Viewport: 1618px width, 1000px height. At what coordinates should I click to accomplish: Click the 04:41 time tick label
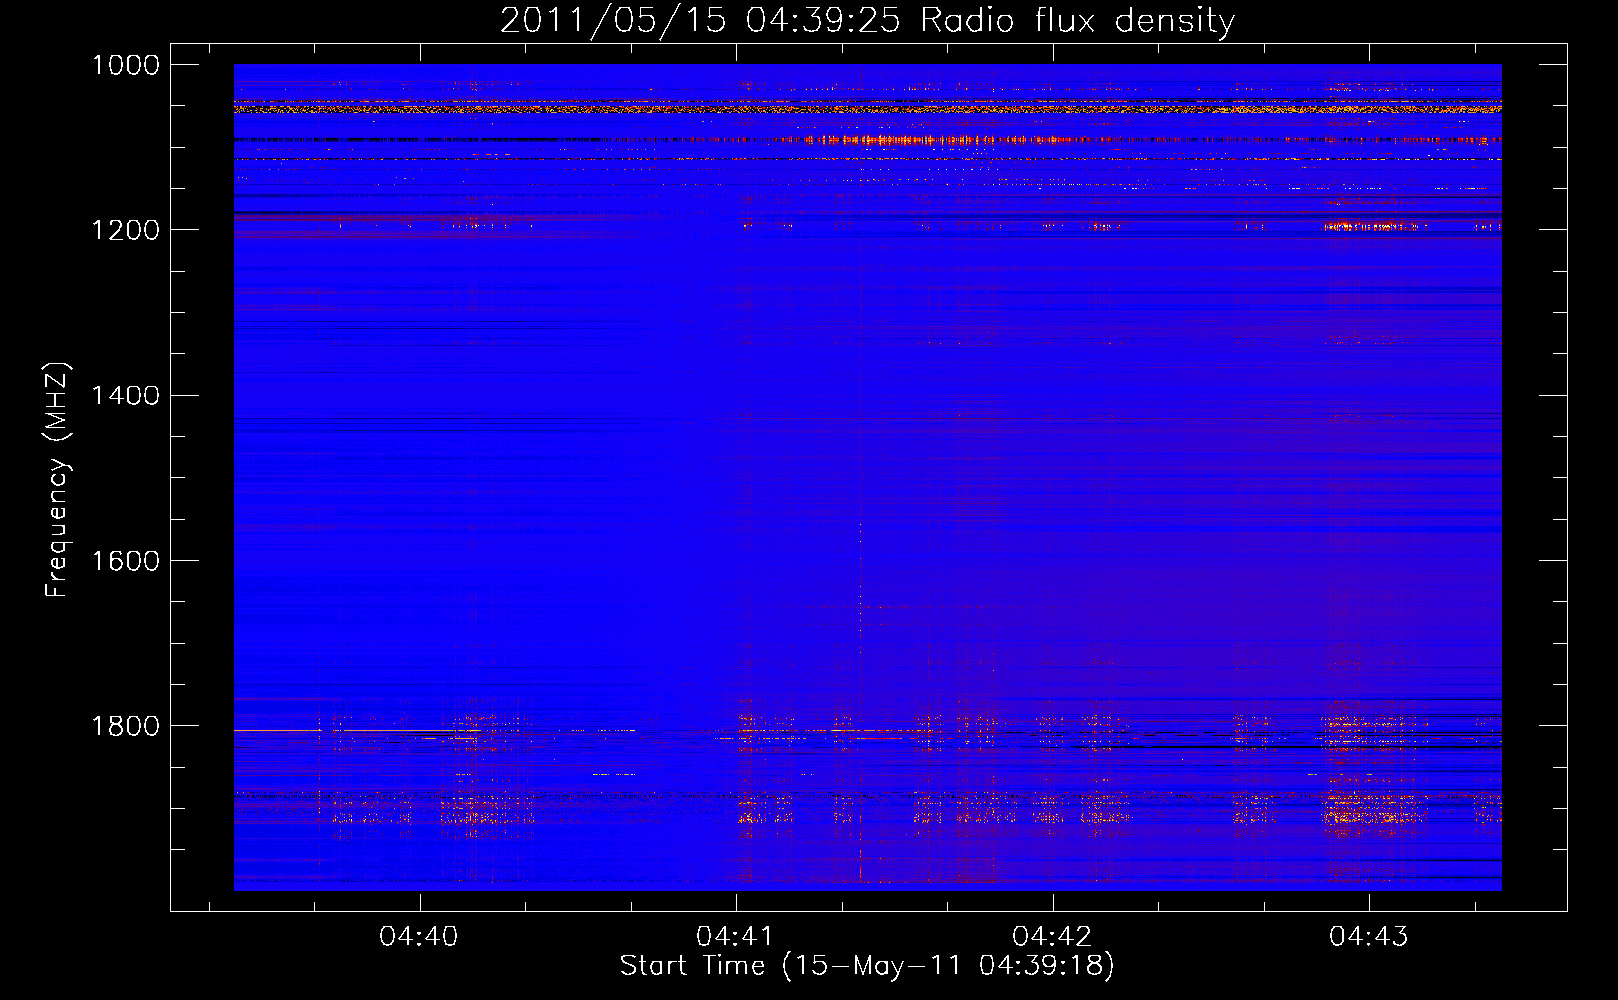[736, 937]
